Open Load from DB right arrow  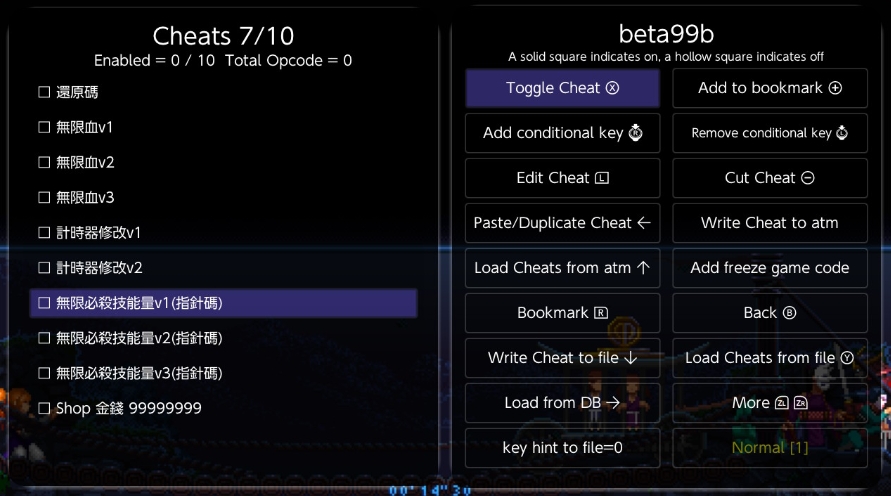pos(562,403)
